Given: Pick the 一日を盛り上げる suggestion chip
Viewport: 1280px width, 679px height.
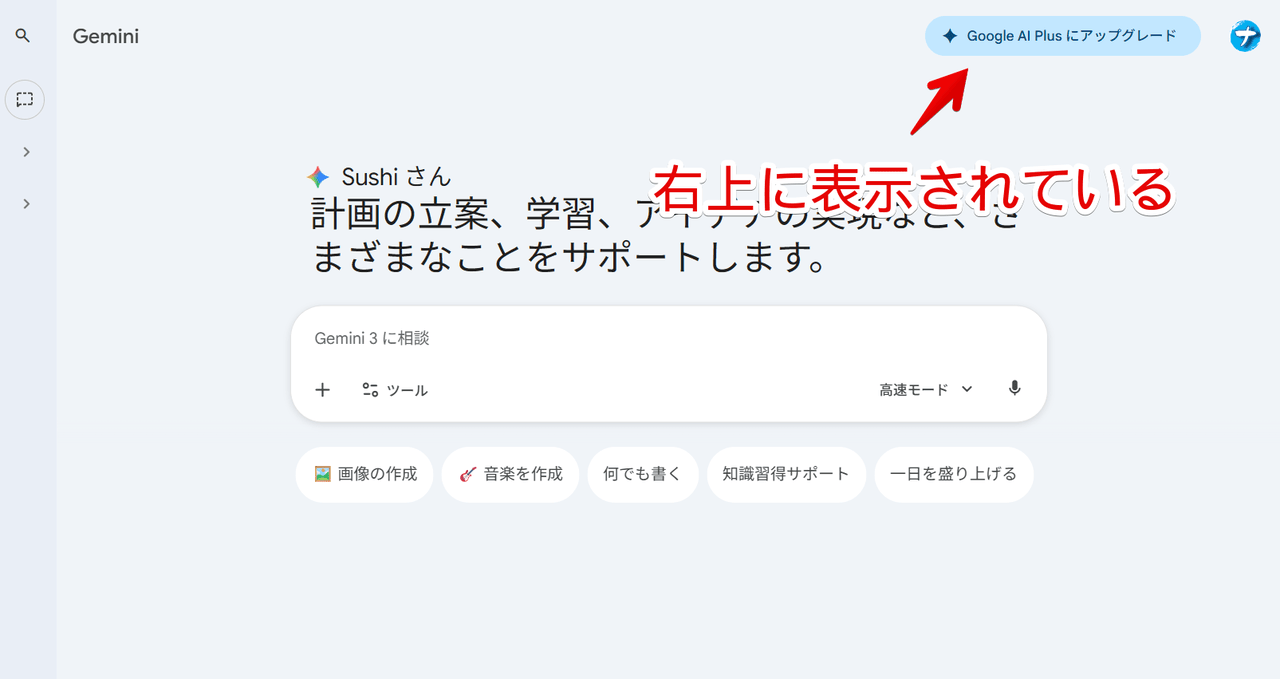Looking at the screenshot, I should pyautogui.click(x=954, y=474).
